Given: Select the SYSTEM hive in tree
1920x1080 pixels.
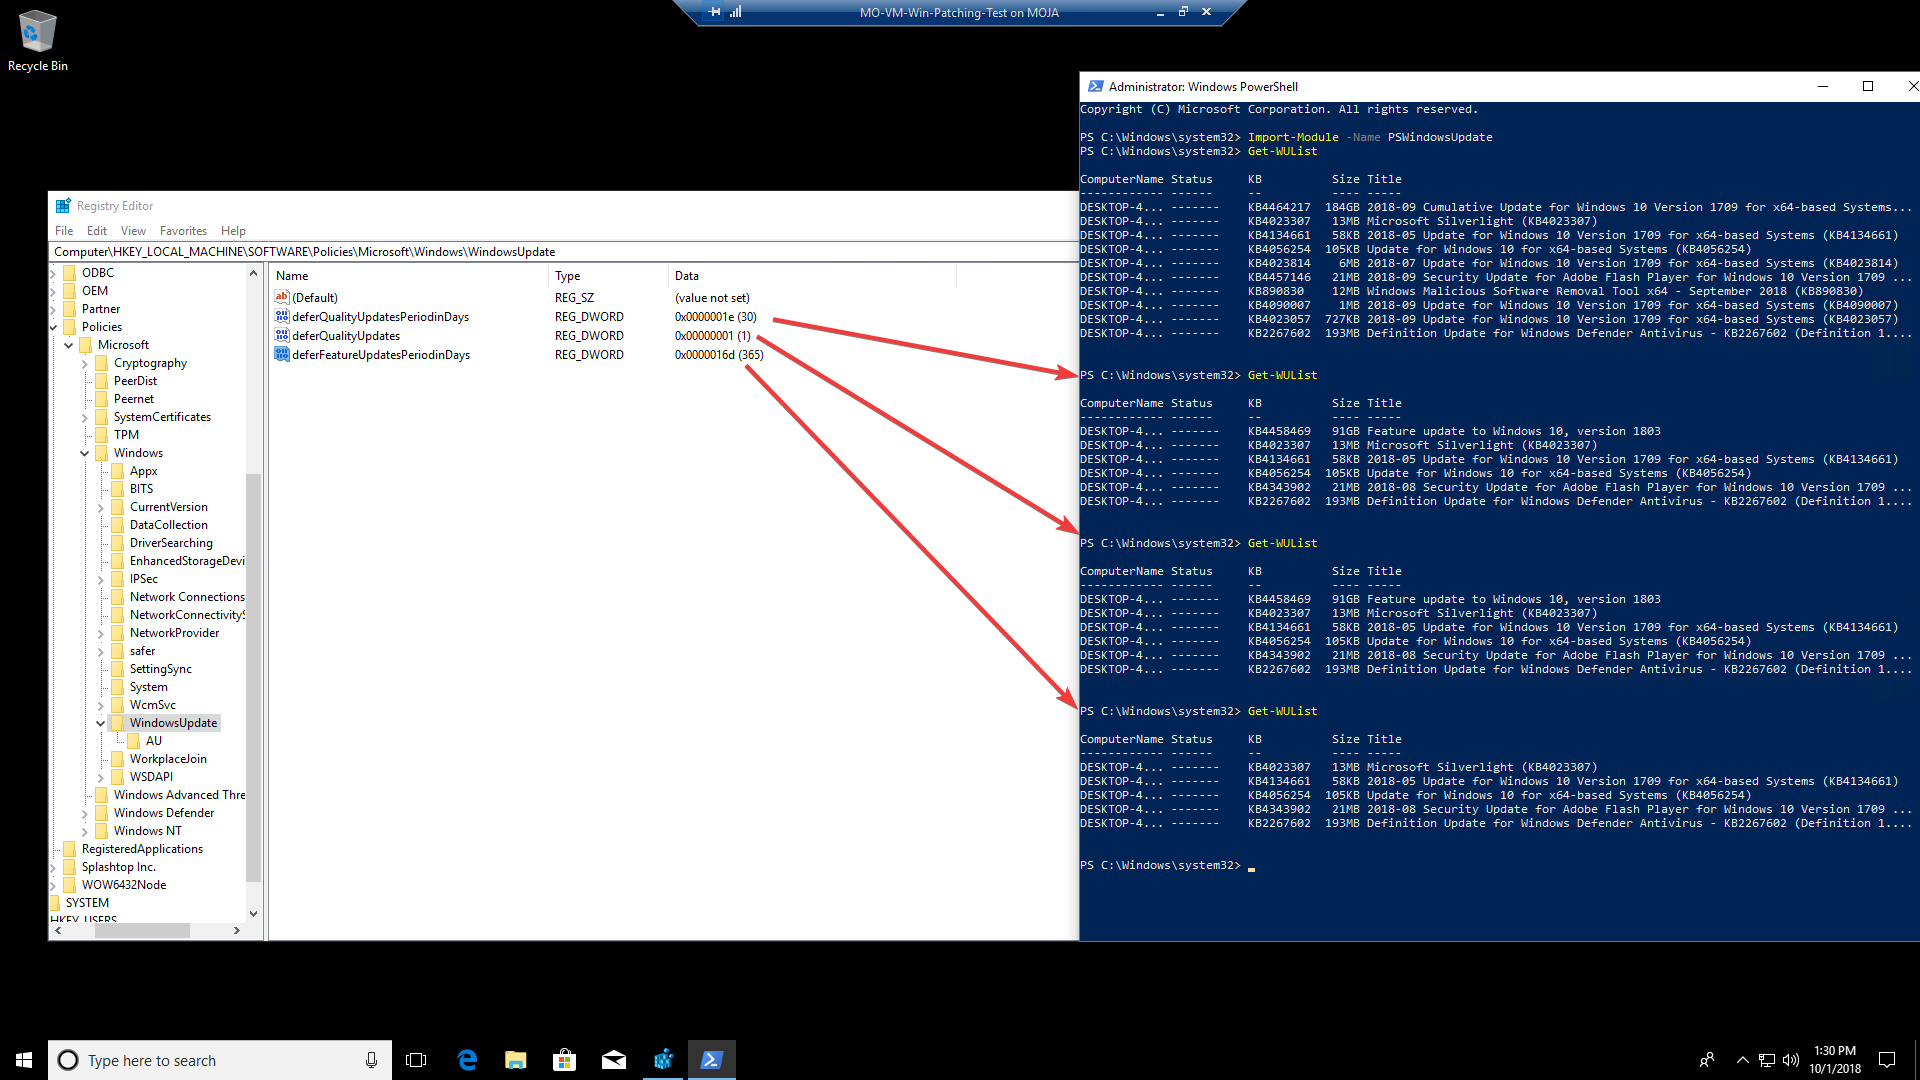Looking at the screenshot, I should (x=87, y=903).
